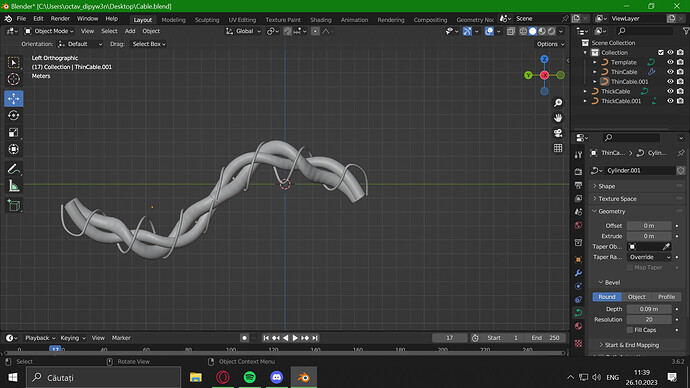Viewport: 690px width, 388px height.
Task: Toggle auto keying record button
Action: coord(244,338)
